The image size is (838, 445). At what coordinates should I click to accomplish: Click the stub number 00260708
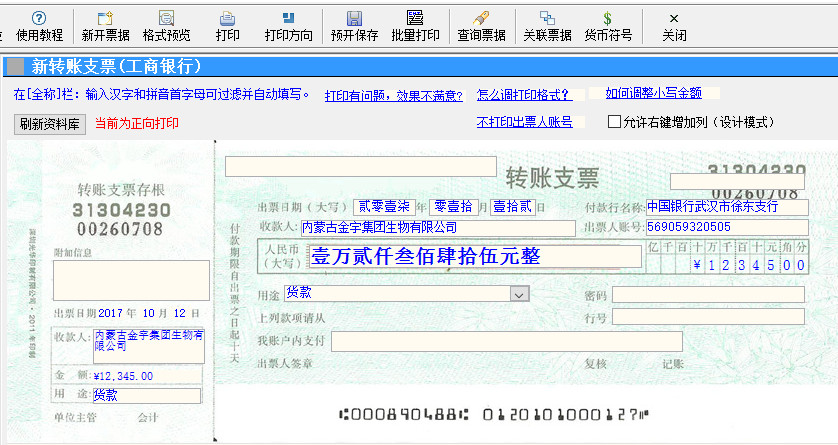120,230
